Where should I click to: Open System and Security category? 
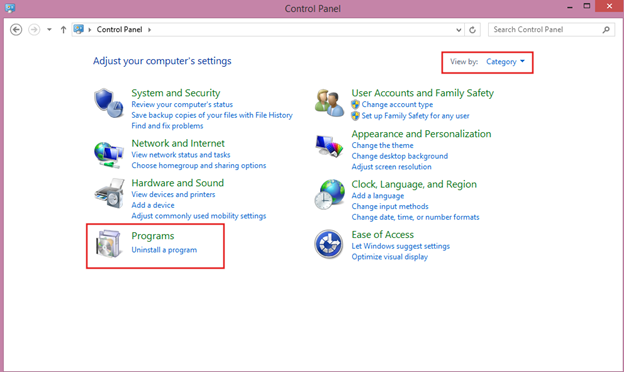pos(176,93)
